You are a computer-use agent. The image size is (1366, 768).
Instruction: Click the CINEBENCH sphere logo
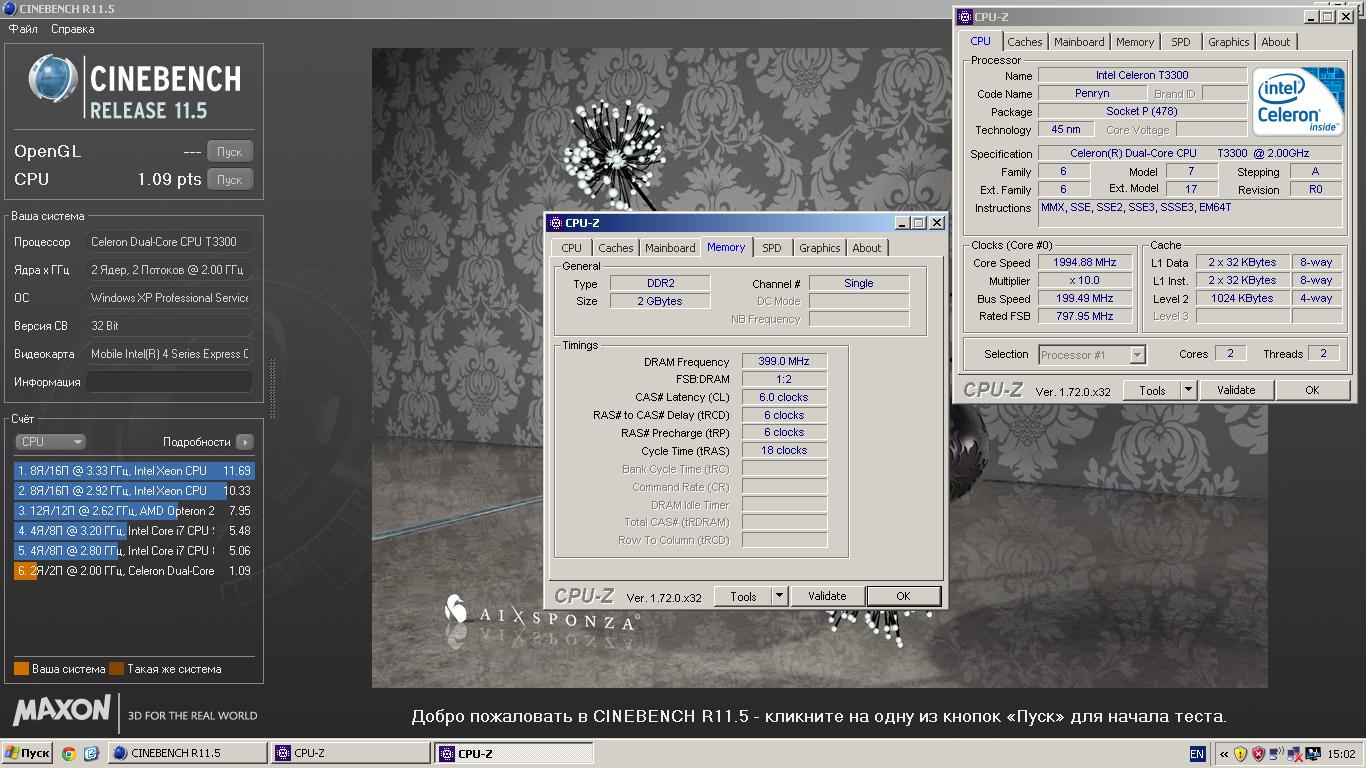54,80
